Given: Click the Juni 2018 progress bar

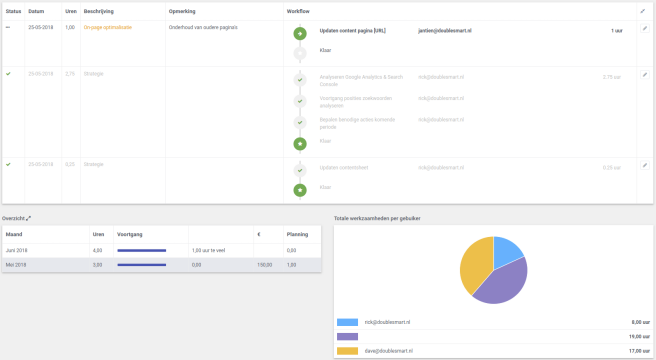Looking at the screenshot, I should click(142, 250).
